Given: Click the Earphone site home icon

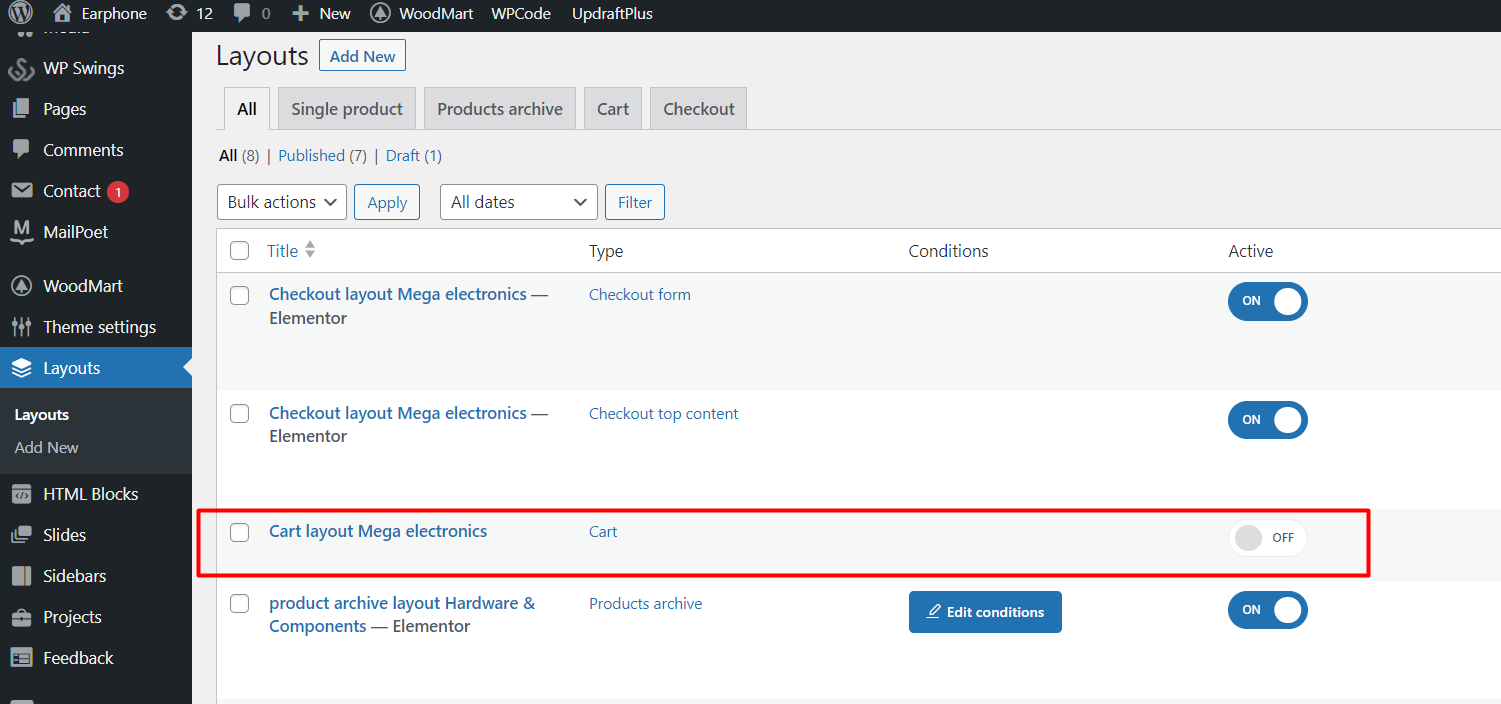Looking at the screenshot, I should [x=62, y=13].
